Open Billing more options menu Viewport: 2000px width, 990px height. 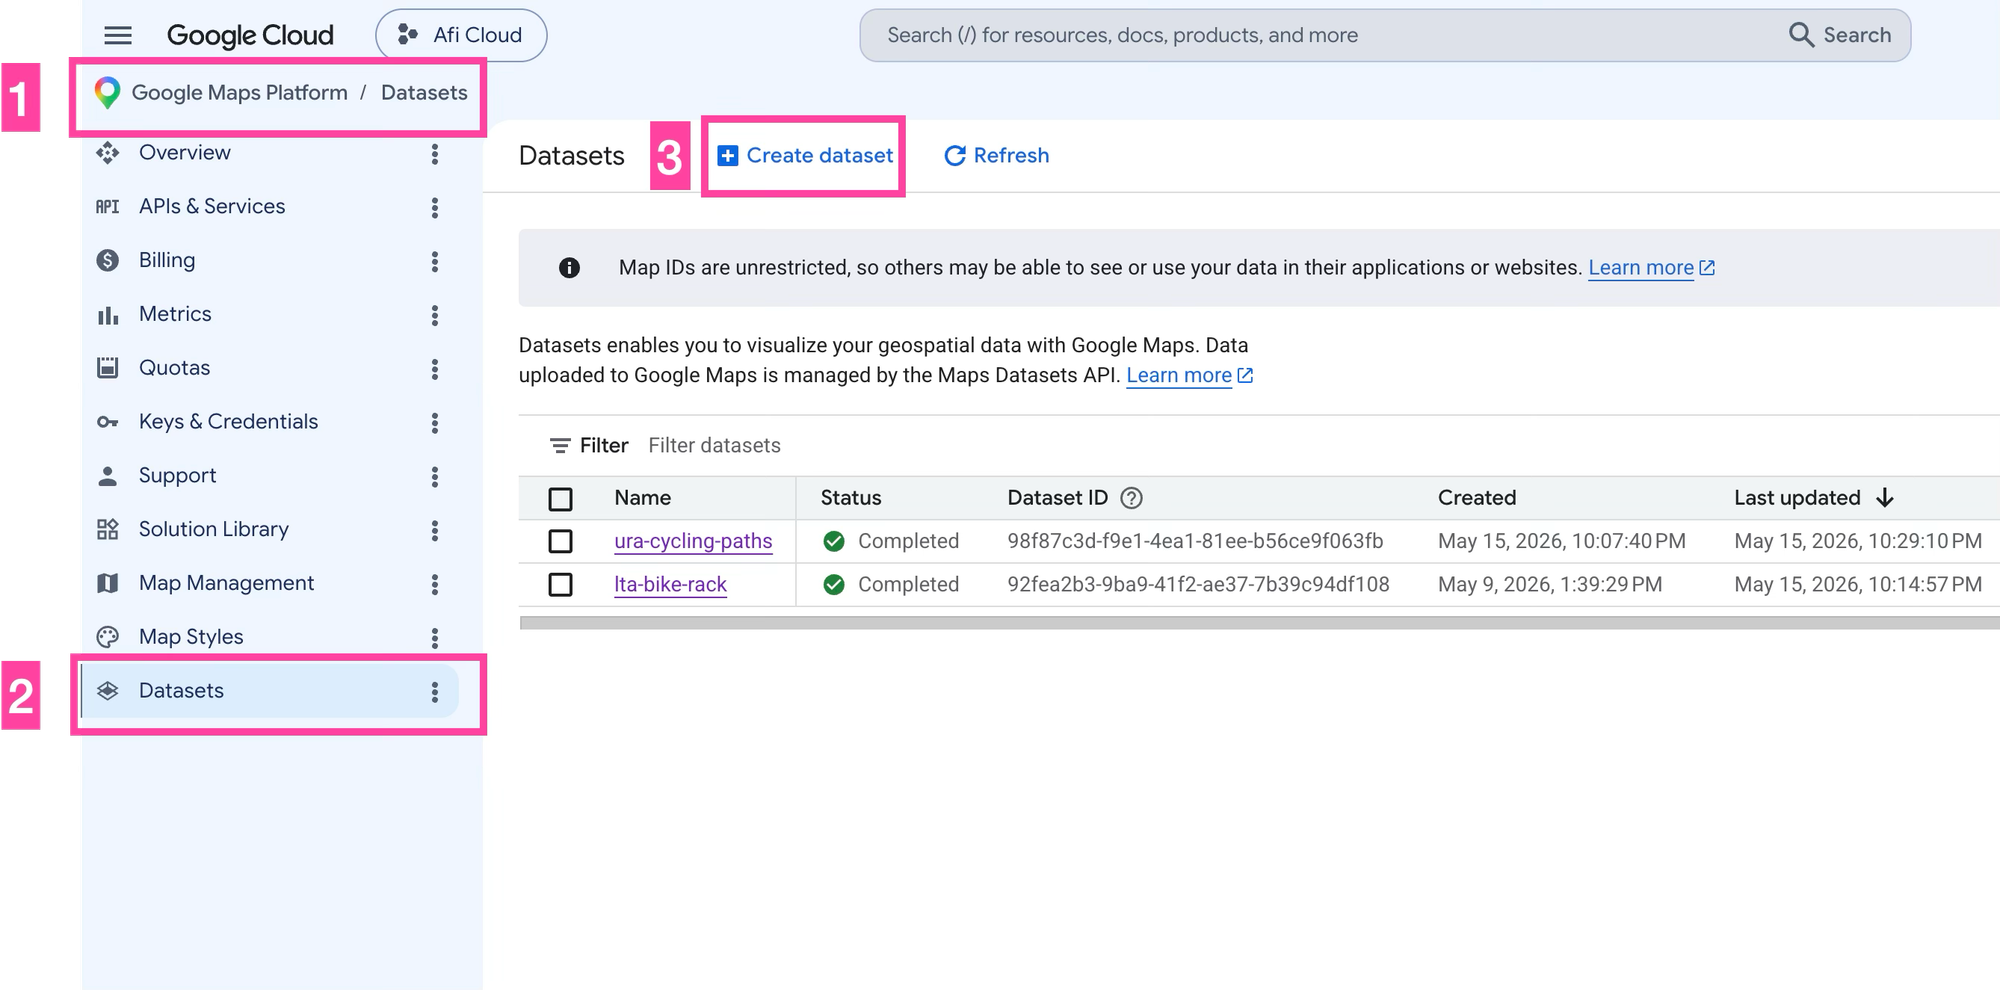coord(434,262)
